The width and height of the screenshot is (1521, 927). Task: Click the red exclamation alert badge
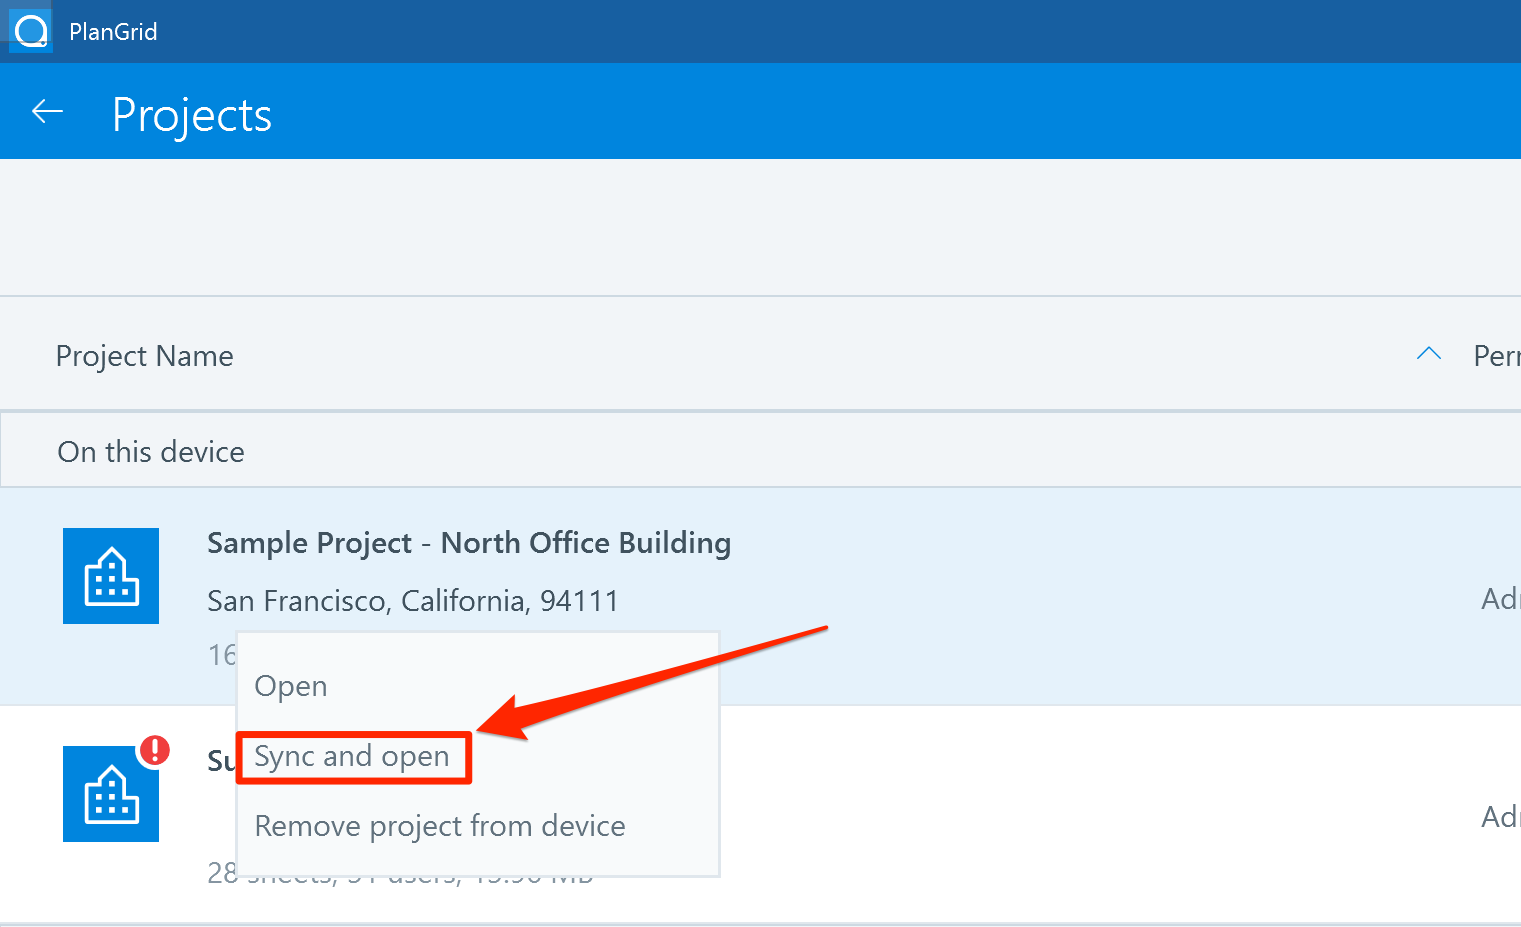click(155, 750)
